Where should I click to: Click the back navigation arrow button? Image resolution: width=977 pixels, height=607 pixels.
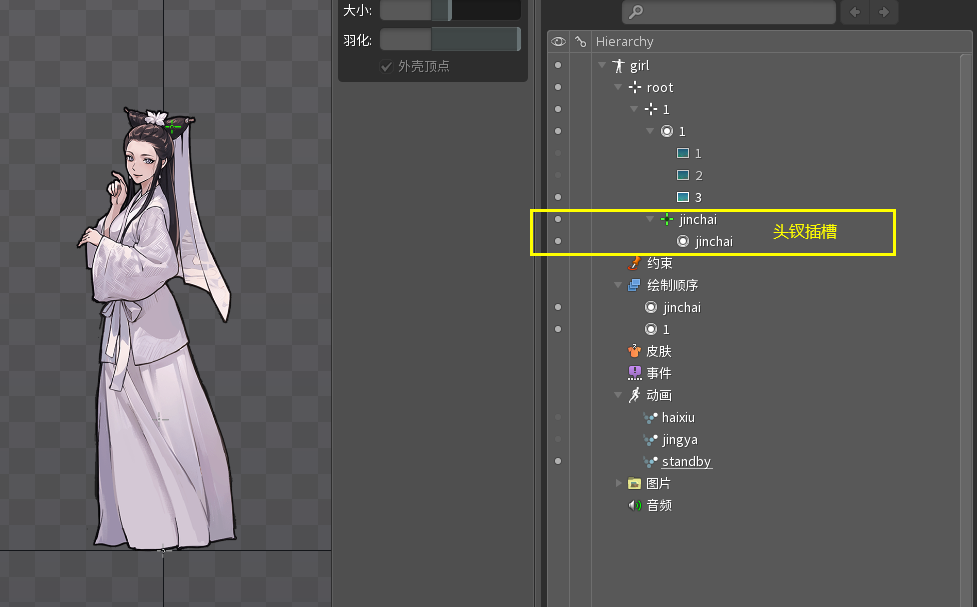[855, 12]
